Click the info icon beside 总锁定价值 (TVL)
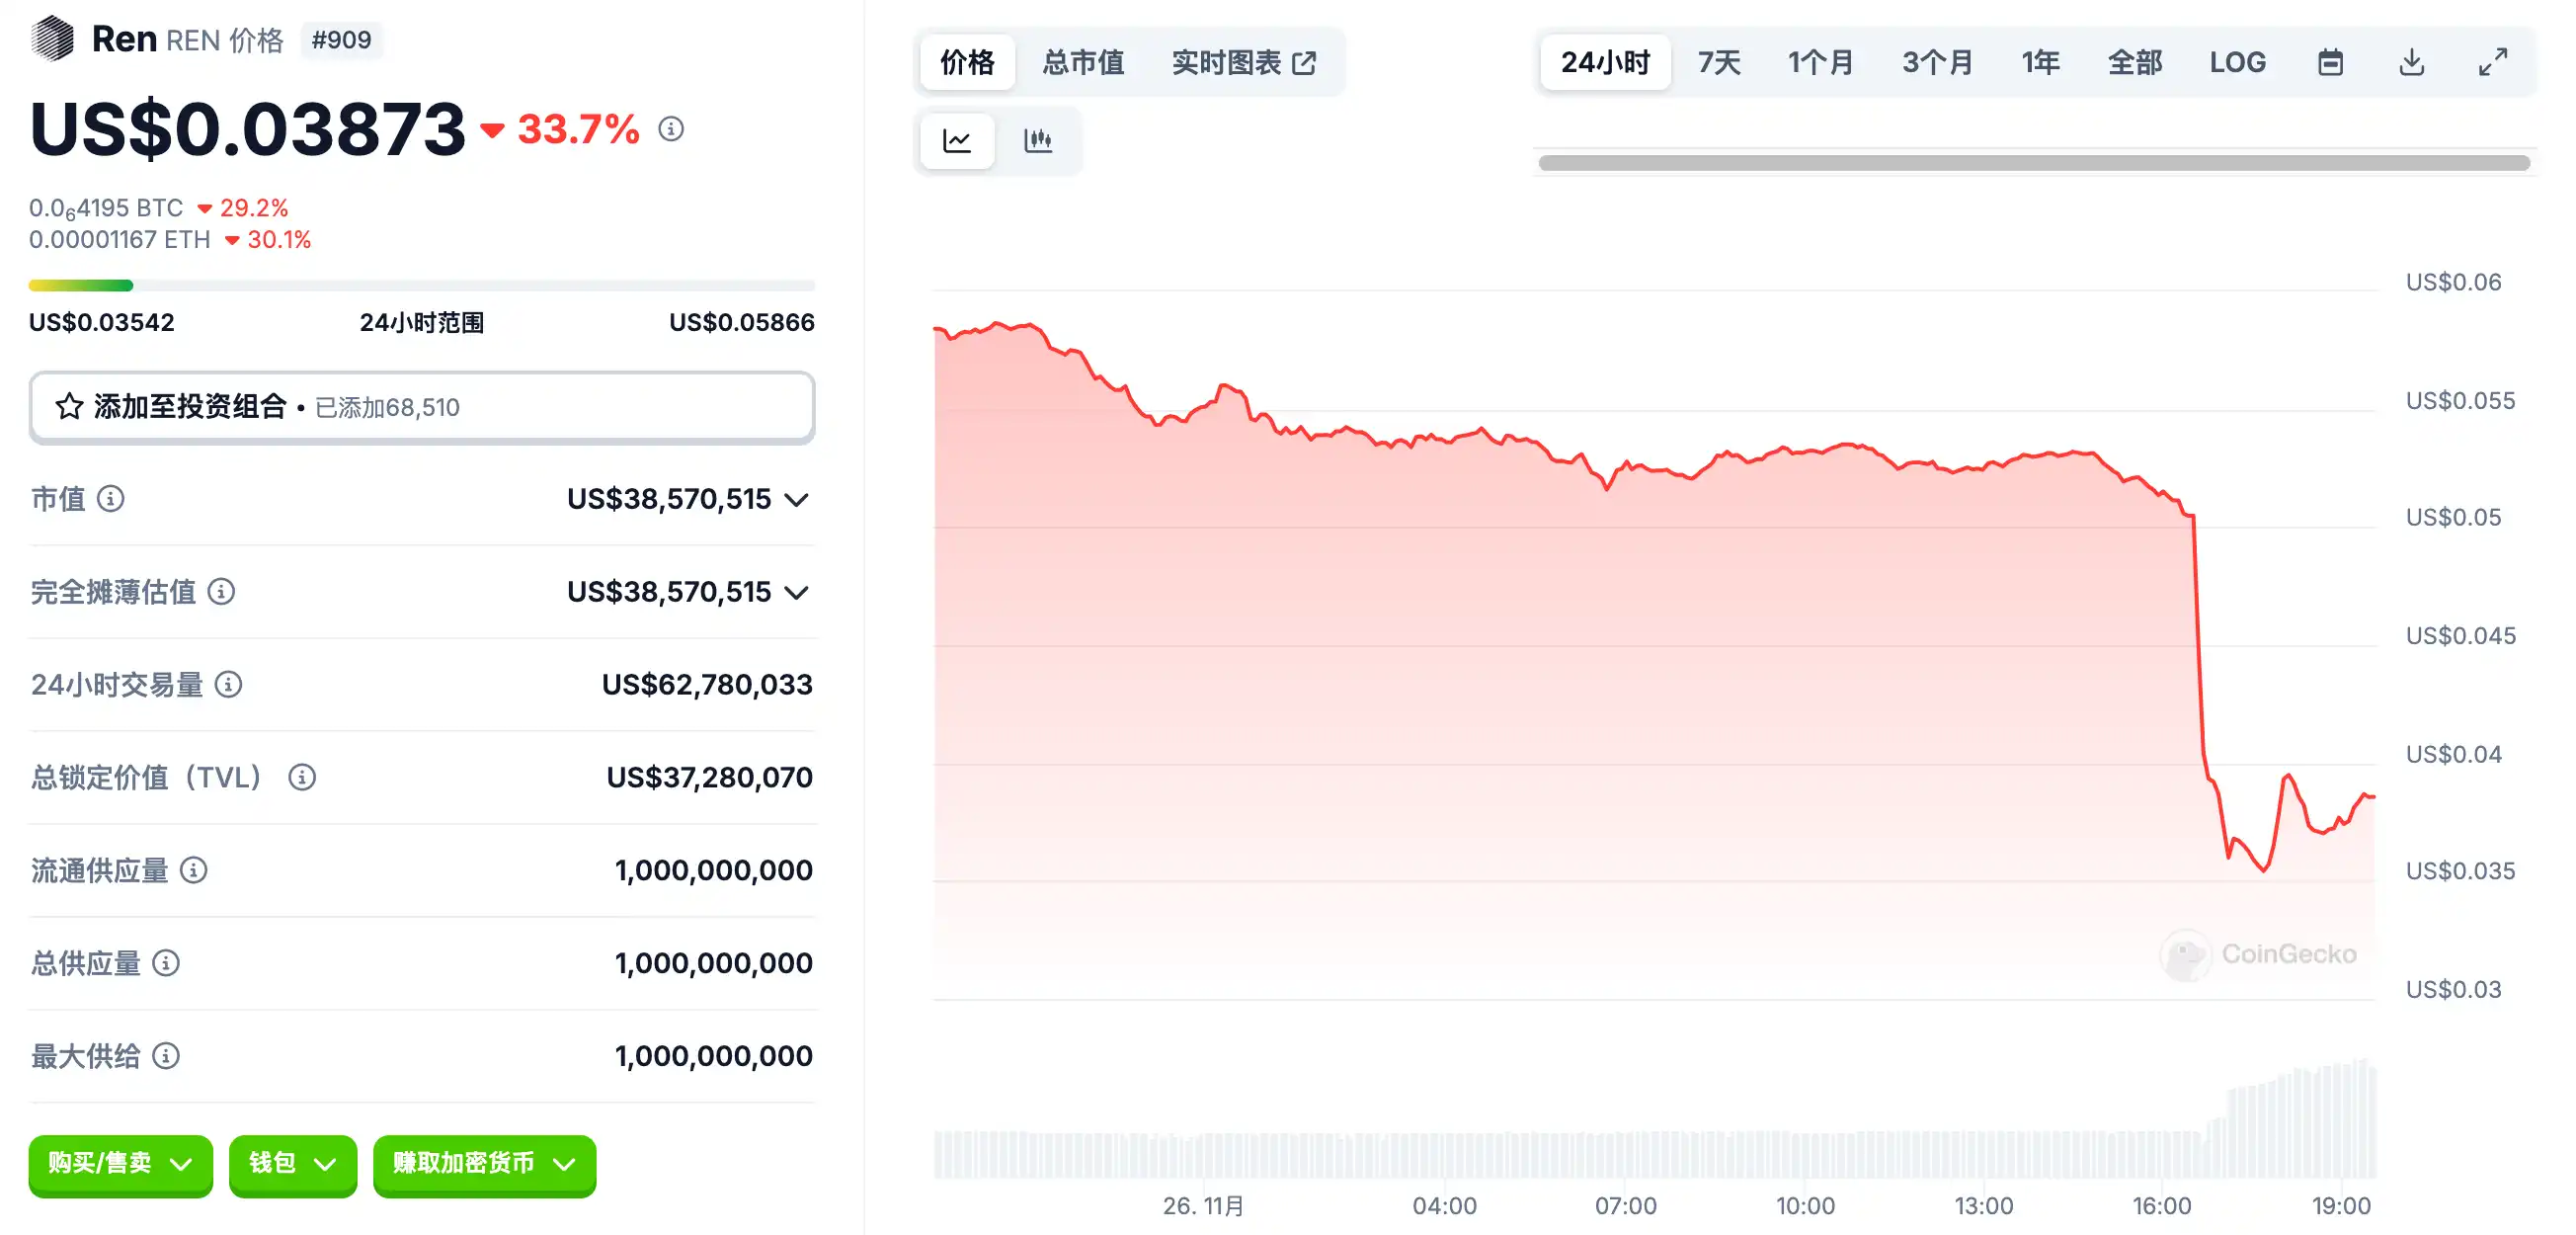Screen dimensions: 2576x1235 pyautogui.click(x=302, y=777)
